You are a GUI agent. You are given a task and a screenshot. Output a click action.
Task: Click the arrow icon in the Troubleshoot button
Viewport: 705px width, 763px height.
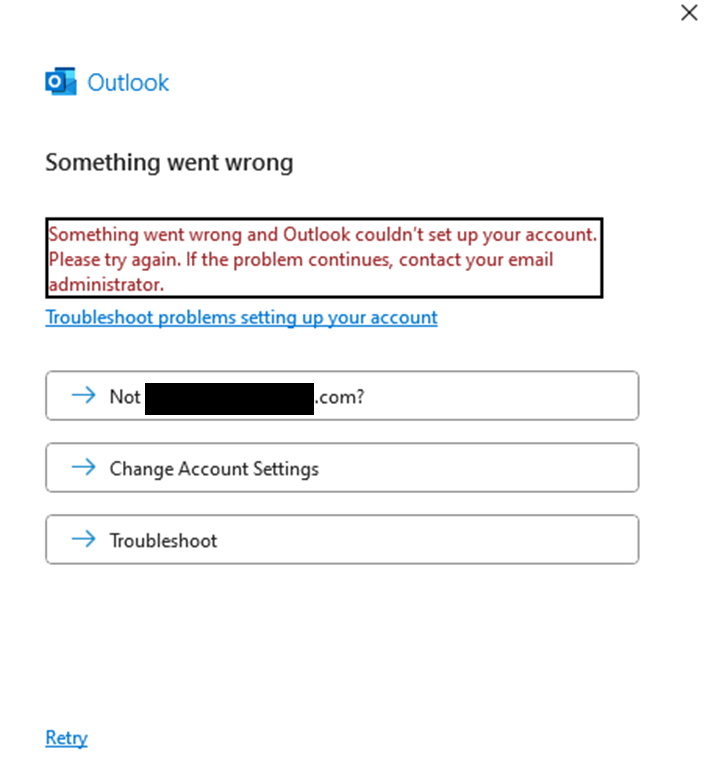(83, 539)
